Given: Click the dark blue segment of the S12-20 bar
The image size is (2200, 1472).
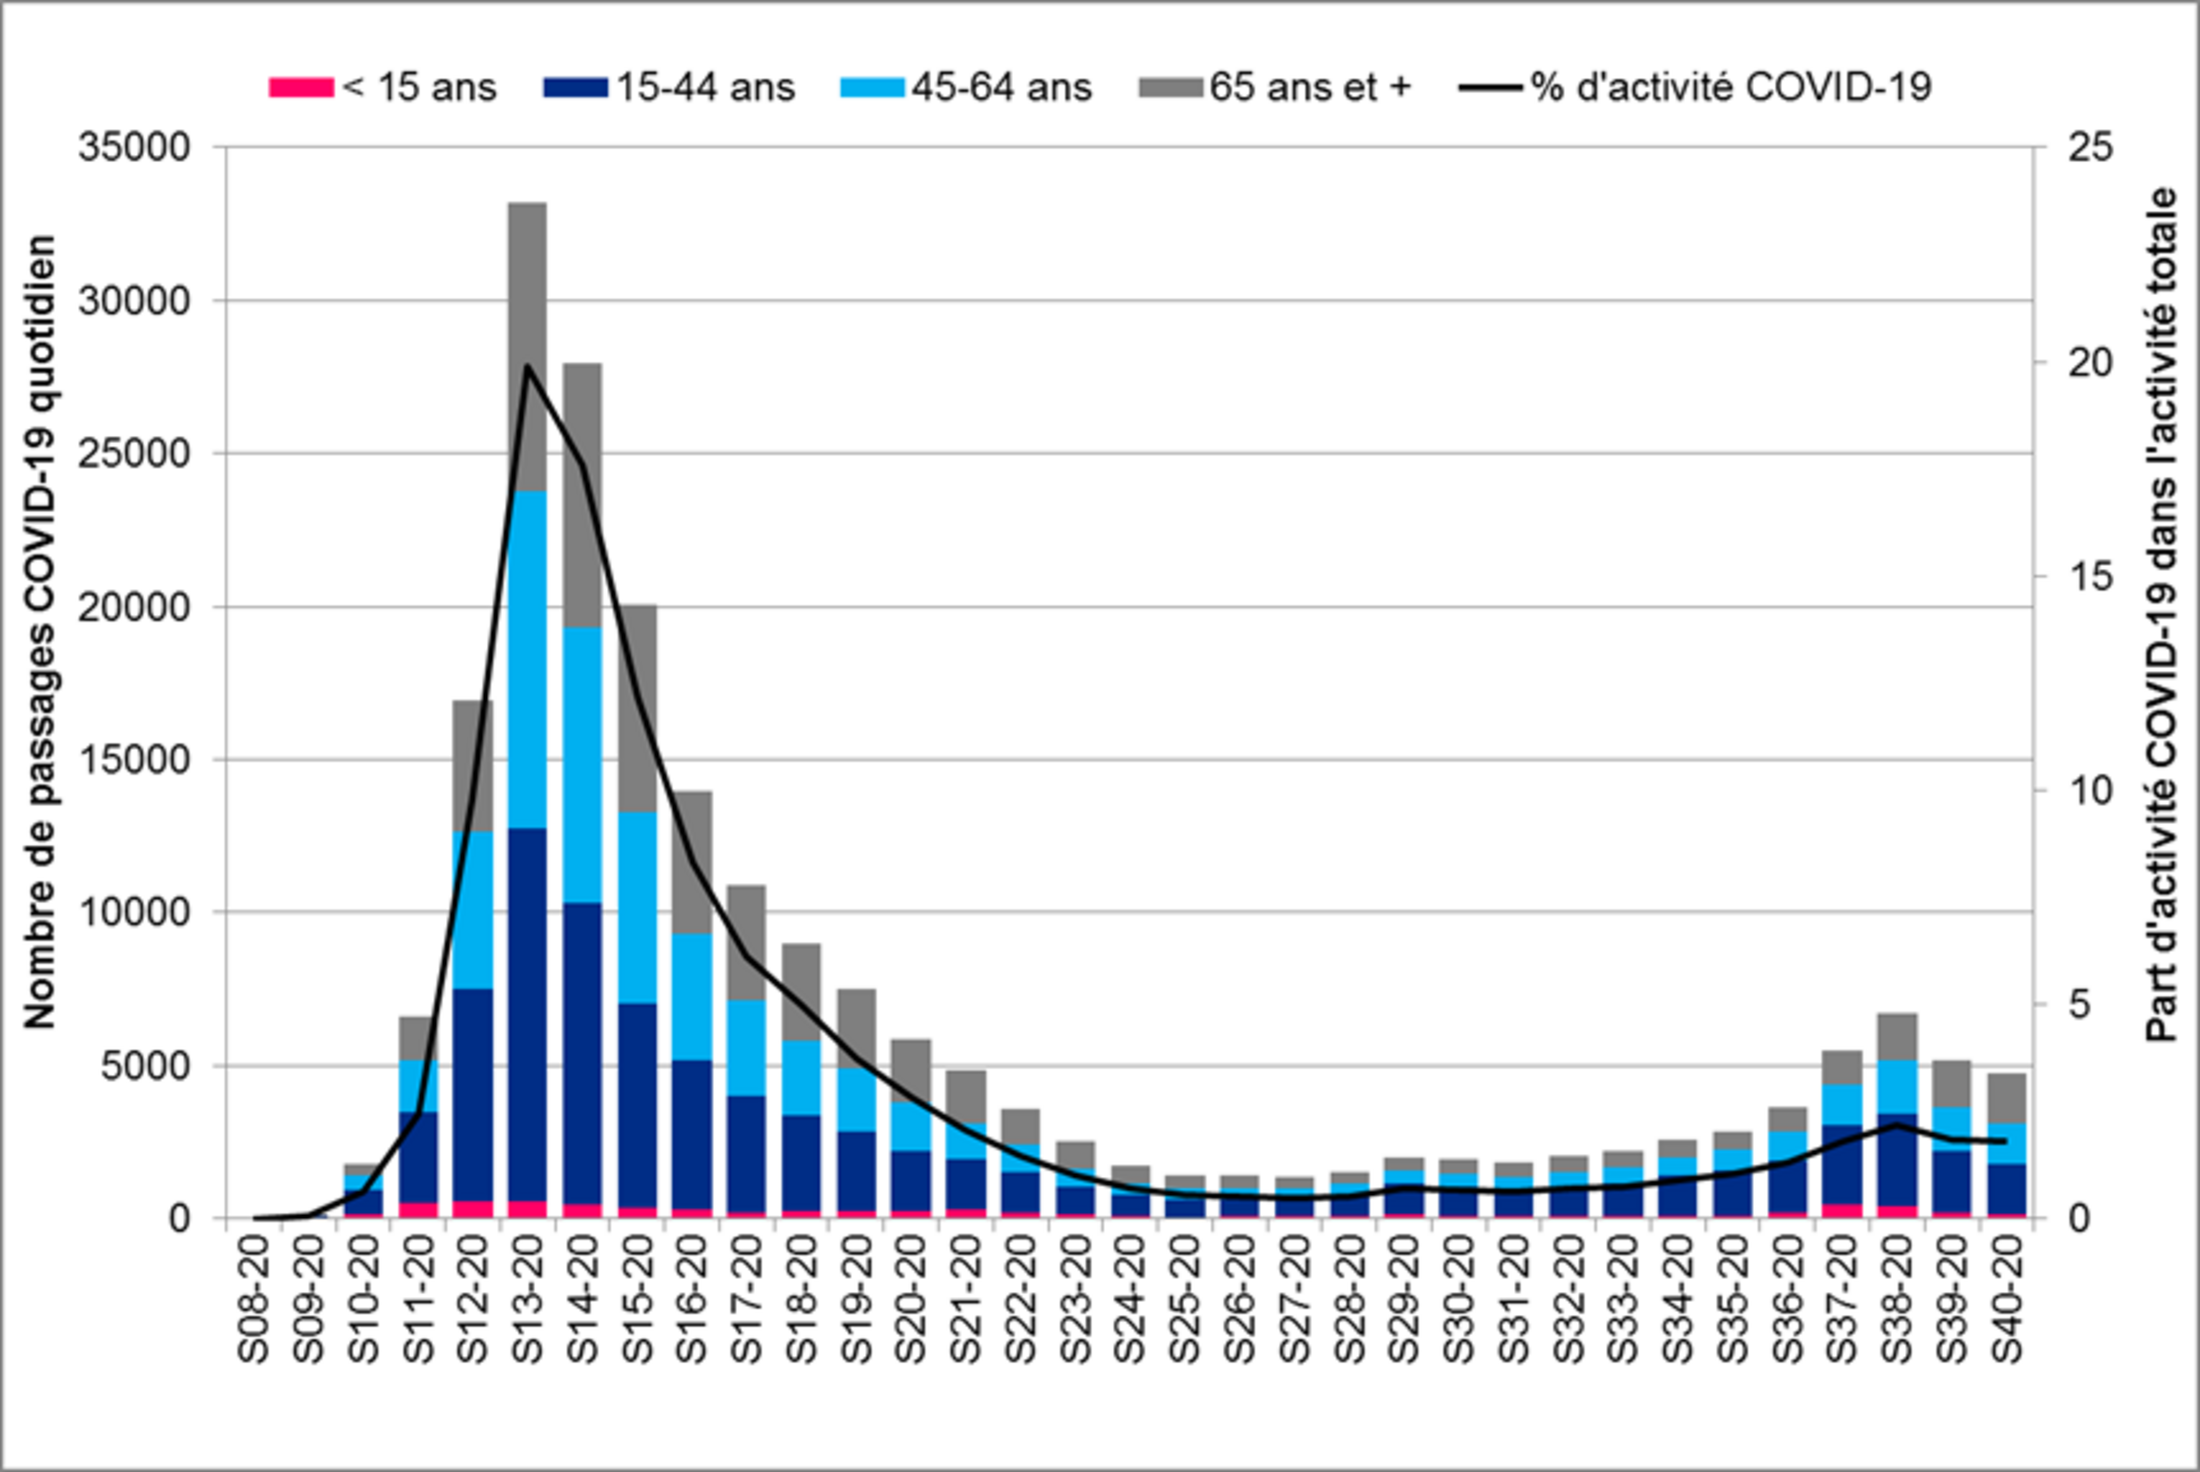Looking at the screenshot, I should (472, 1095).
